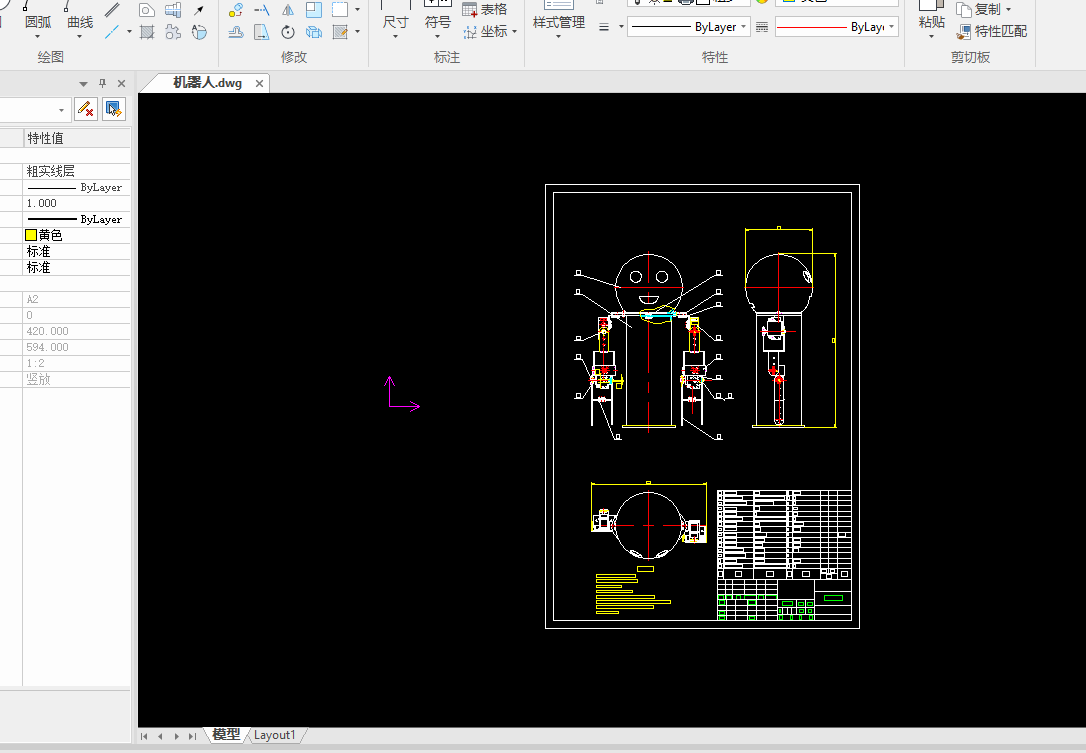Click the 坐标 coordinate annotation button
1086x753 pixels.
[486, 31]
